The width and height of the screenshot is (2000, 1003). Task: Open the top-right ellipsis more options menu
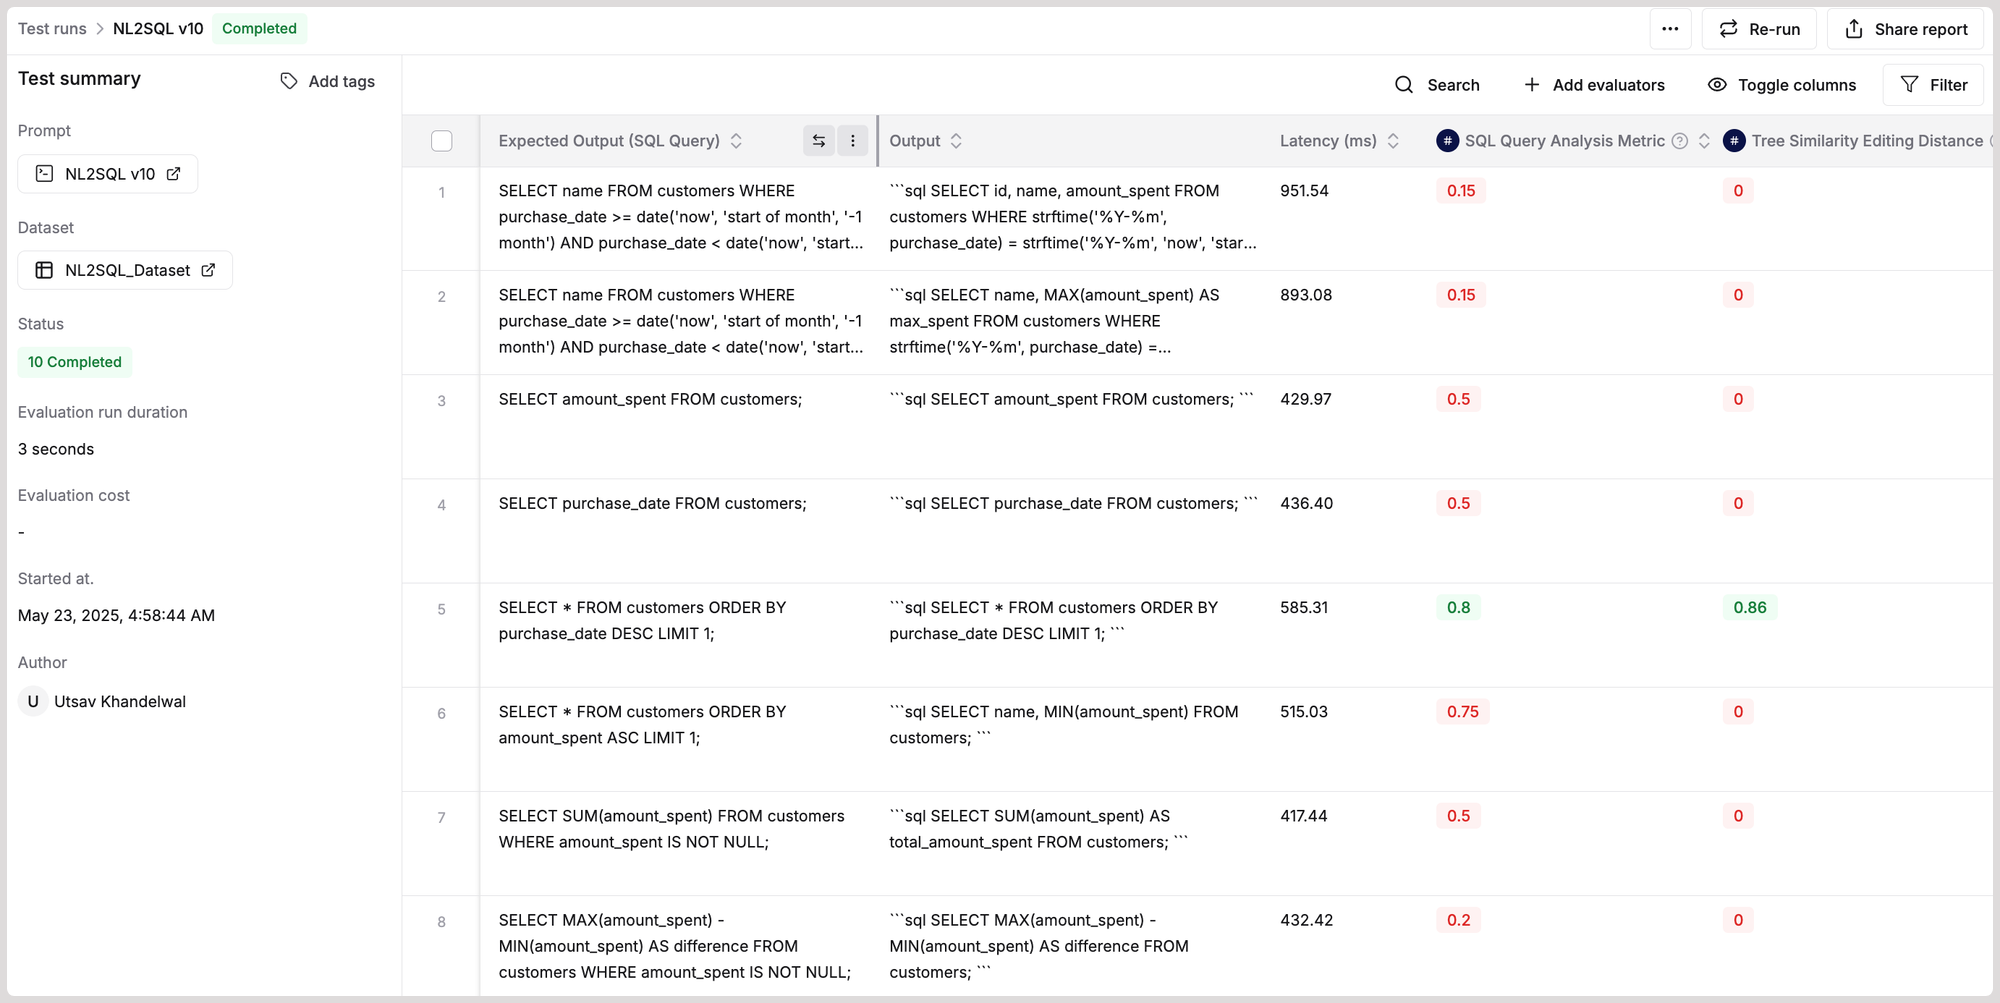pyautogui.click(x=1670, y=29)
